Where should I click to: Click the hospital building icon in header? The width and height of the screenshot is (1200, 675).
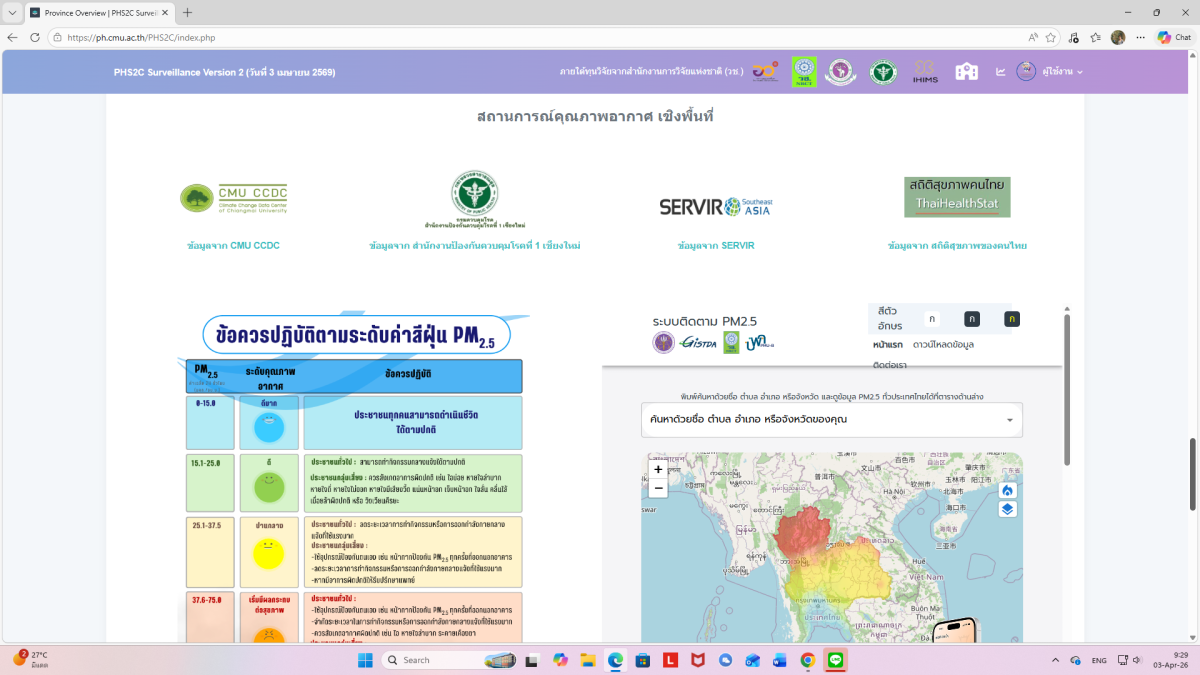pyautogui.click(x=966, y=72)
